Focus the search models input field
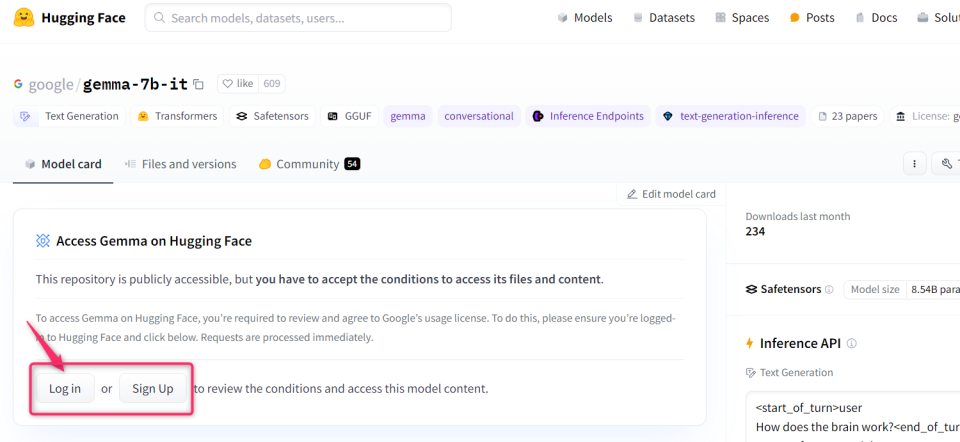This screenshot has height=442, width=960. (298, 18)
